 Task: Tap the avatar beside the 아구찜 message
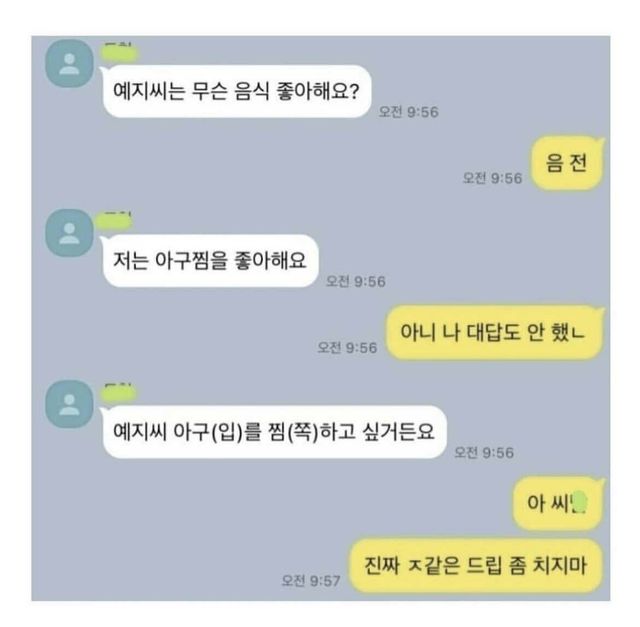point(69,233)
